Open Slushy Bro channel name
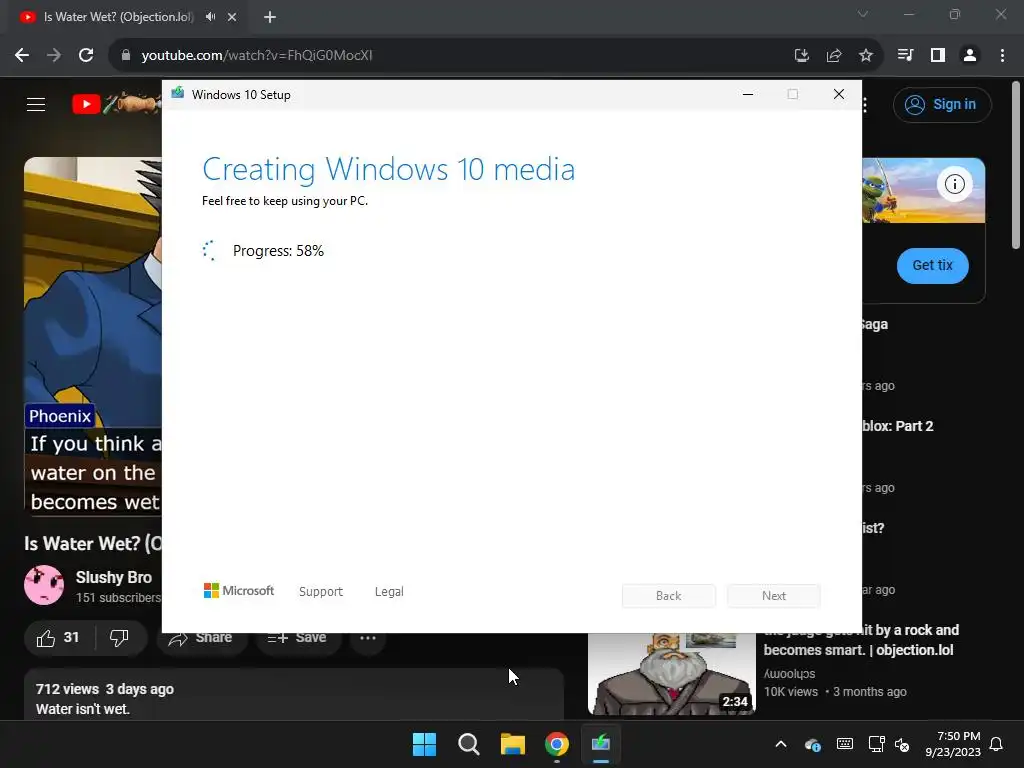The height and width of the screenshot is (768, 1024). coord(114,577)
